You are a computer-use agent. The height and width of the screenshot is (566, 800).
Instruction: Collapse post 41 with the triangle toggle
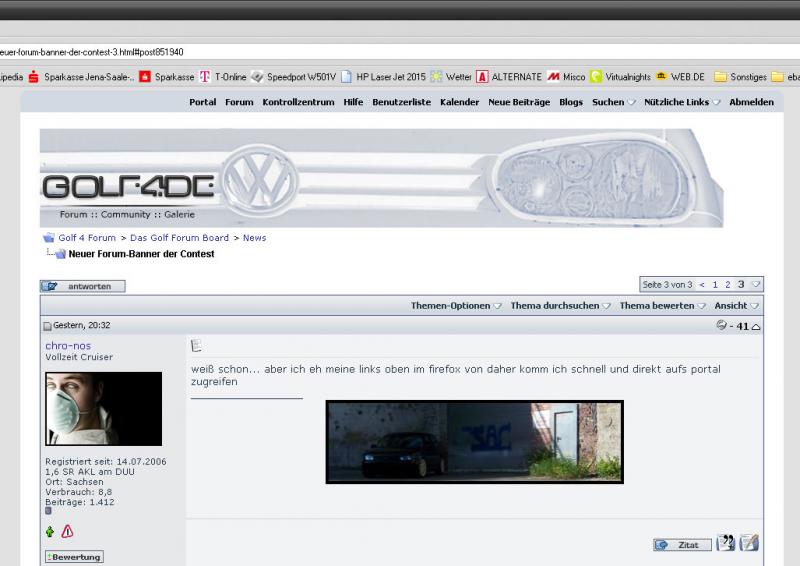756,326
